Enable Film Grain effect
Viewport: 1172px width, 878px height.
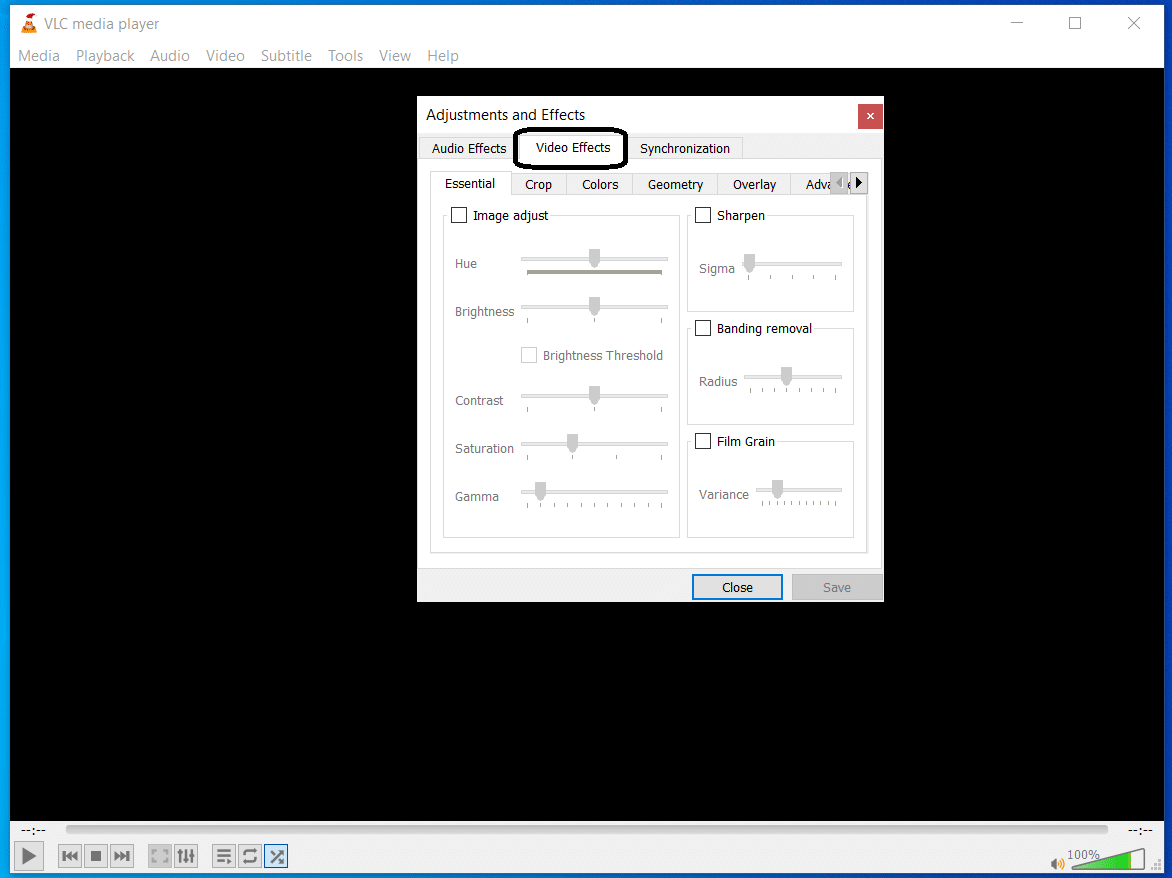click(703, 441)
